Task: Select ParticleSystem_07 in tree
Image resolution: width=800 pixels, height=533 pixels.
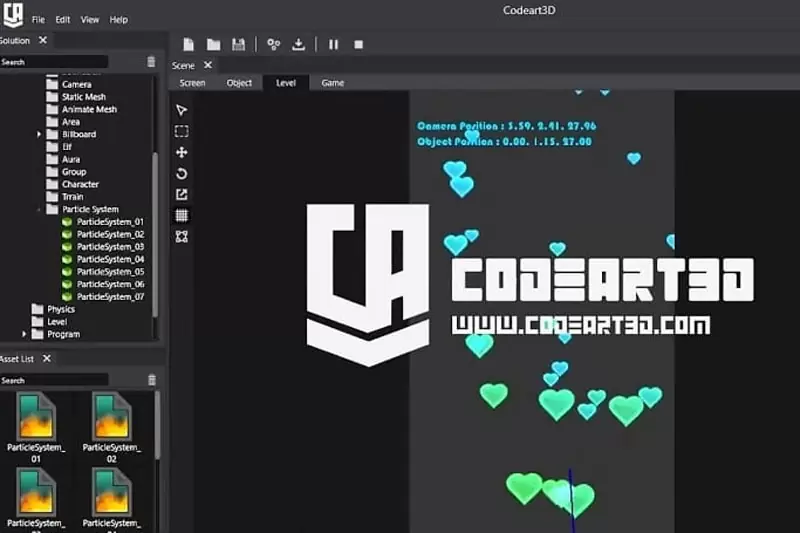Action: click(x=103, y=297)
